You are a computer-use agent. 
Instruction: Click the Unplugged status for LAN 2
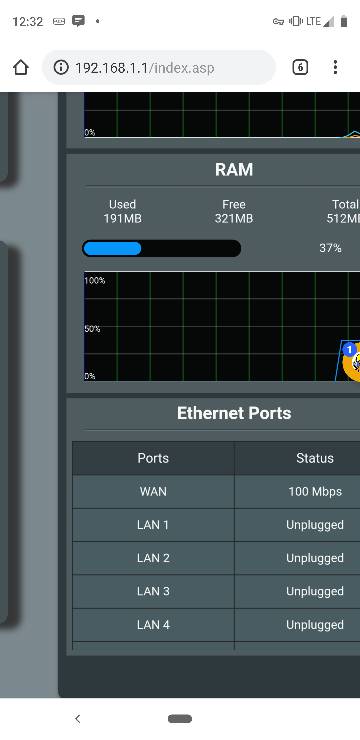pyautogui.click(x=315, y=558)
